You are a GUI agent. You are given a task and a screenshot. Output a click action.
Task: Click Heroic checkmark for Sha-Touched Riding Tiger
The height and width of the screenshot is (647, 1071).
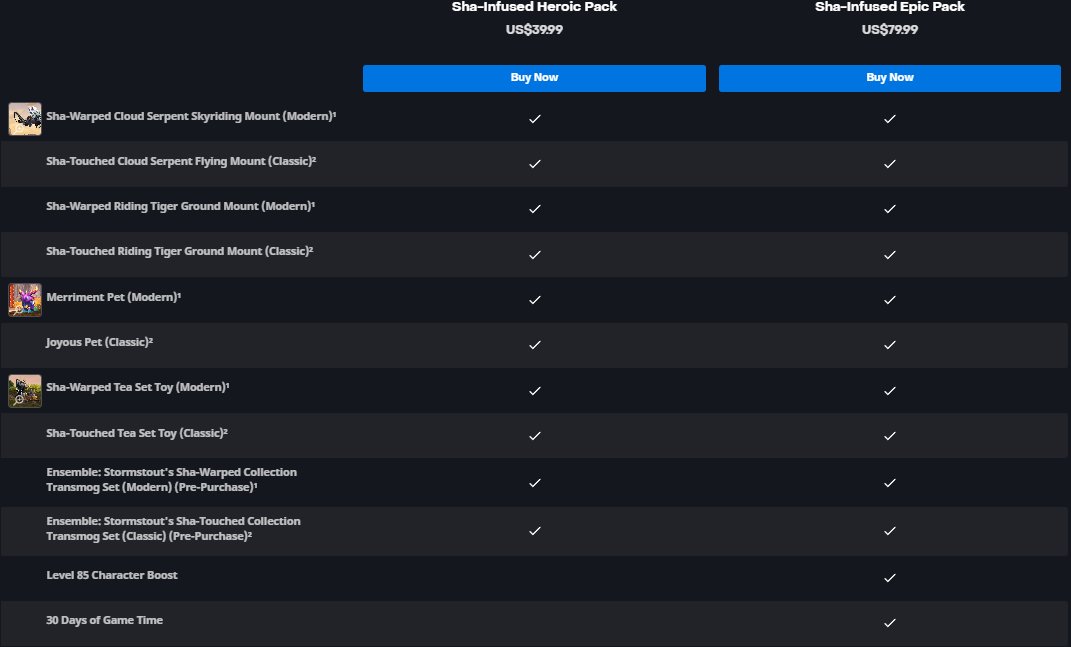[x=535, y=255]
